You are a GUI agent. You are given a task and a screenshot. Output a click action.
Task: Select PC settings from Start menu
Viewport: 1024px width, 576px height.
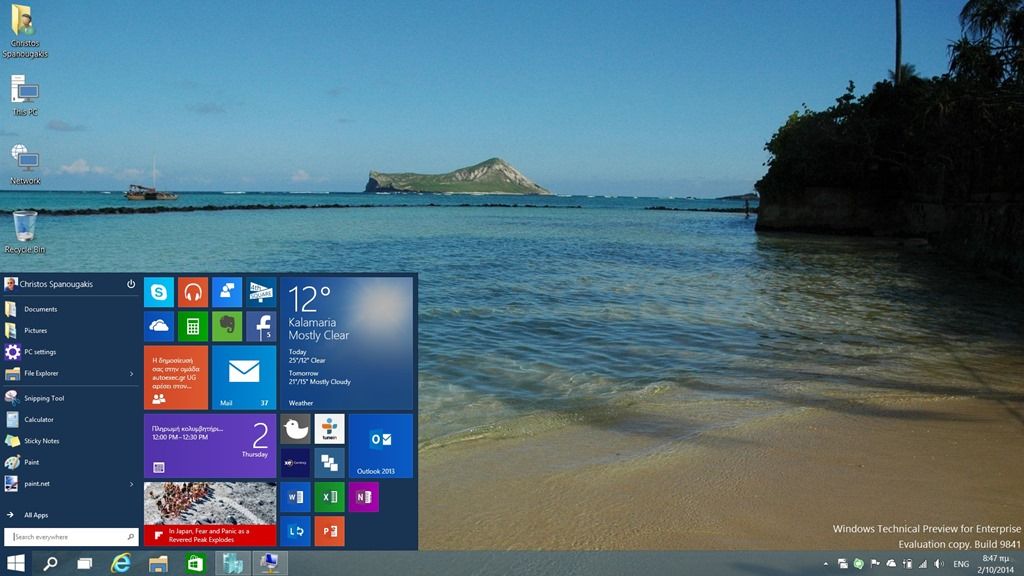pyautogui.click(x=40, y=352)
